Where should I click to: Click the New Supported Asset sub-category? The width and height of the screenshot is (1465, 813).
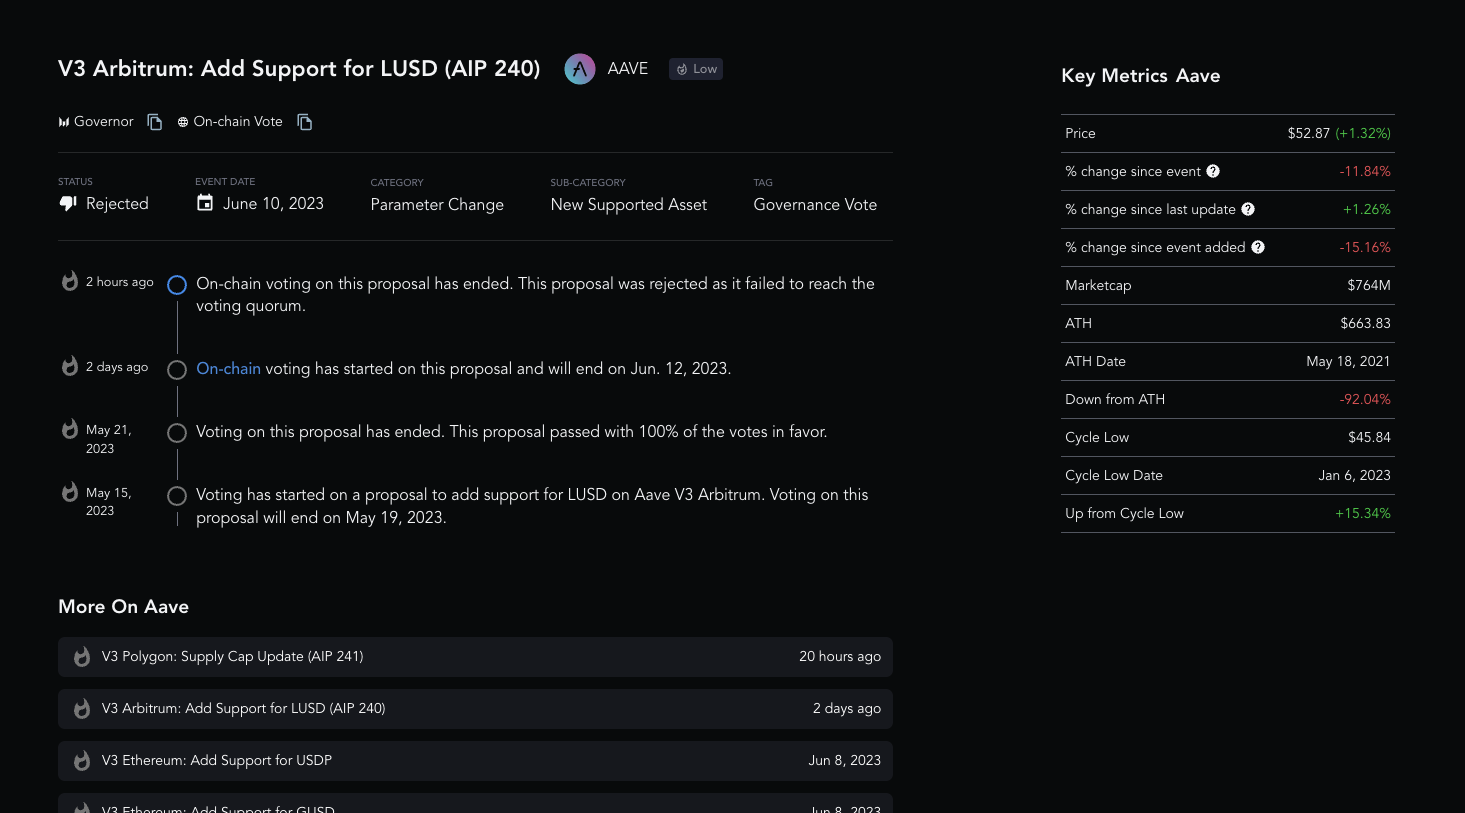tap(629, 204)
